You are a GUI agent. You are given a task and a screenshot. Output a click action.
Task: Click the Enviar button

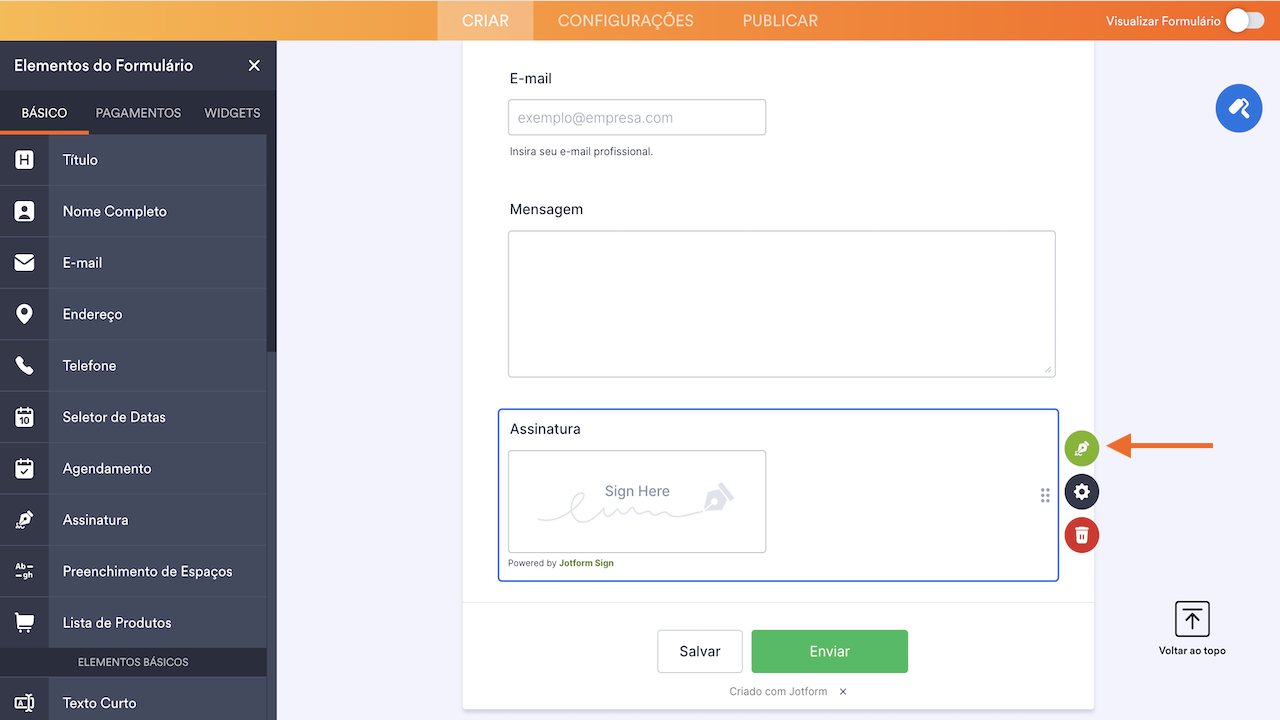(829, 651)
